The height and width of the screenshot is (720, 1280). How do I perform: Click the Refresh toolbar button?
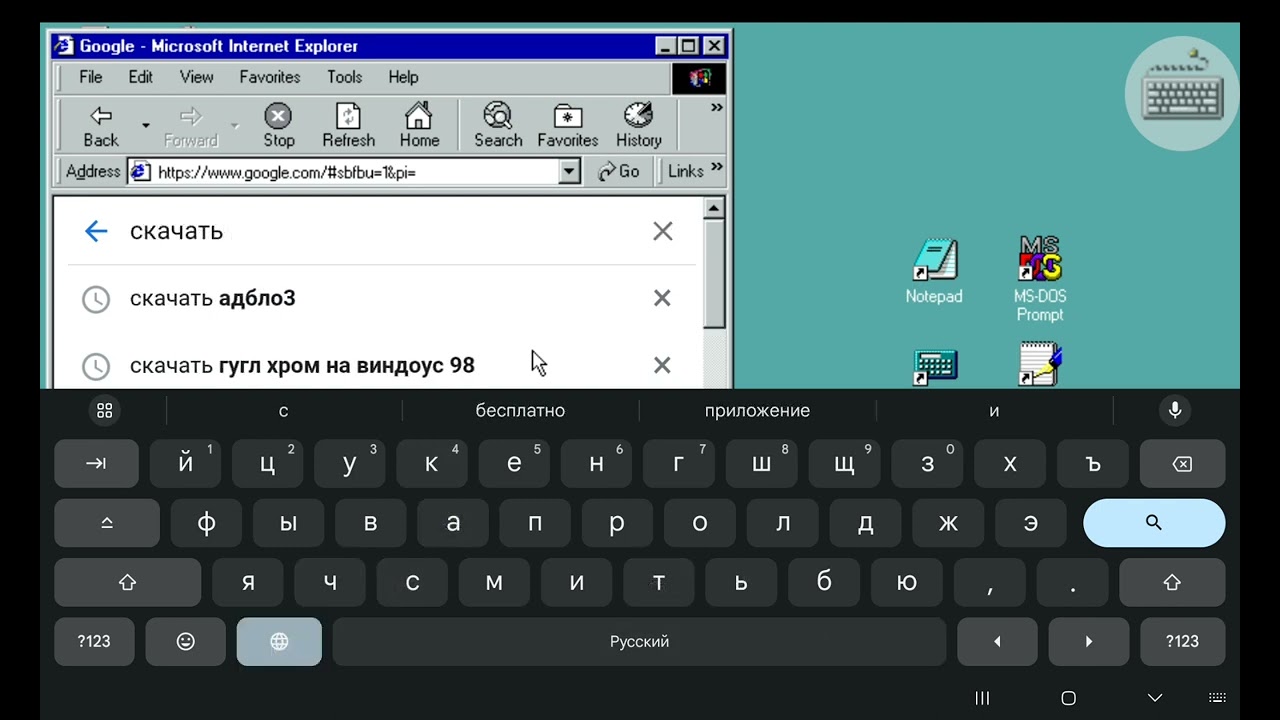click(x=348, y=126)
